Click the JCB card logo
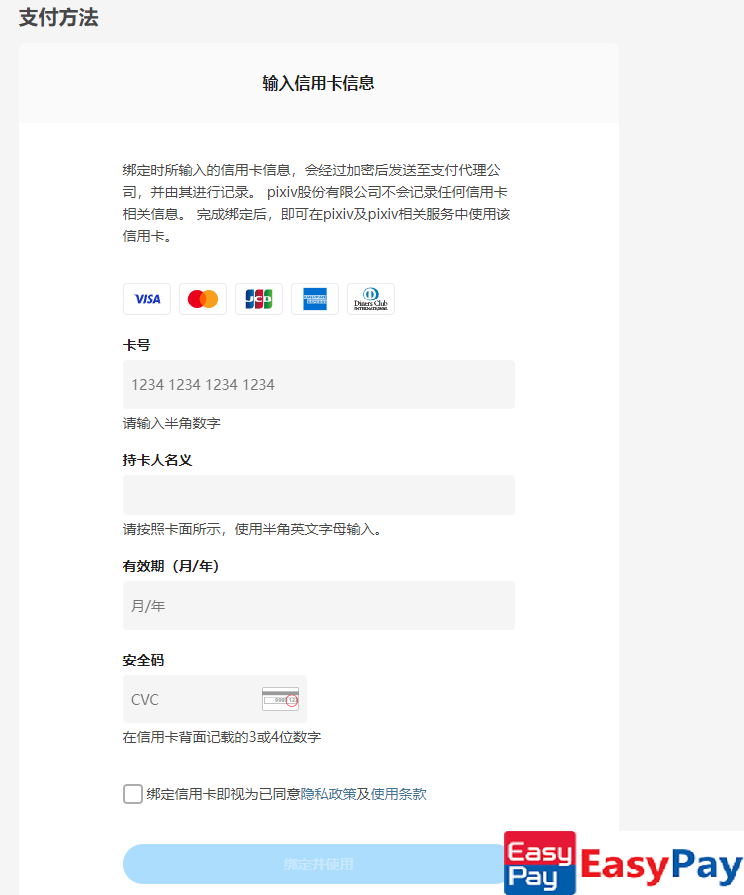The height and width of the screenshot is (895, 744). tap(259, 299)
